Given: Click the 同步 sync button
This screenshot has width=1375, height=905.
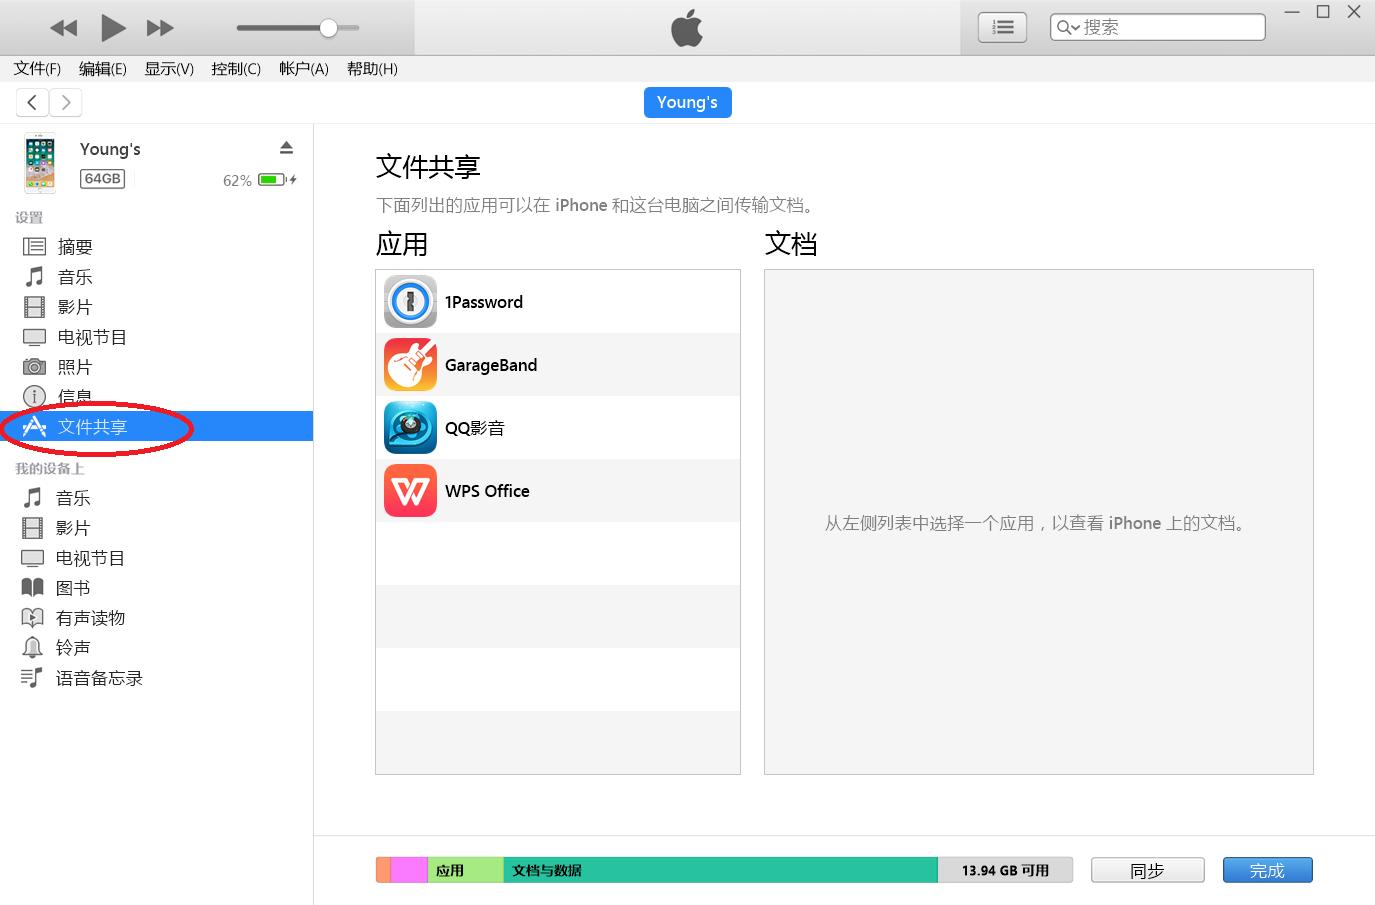Looking at the screenshot, I should pos(1147,870).
